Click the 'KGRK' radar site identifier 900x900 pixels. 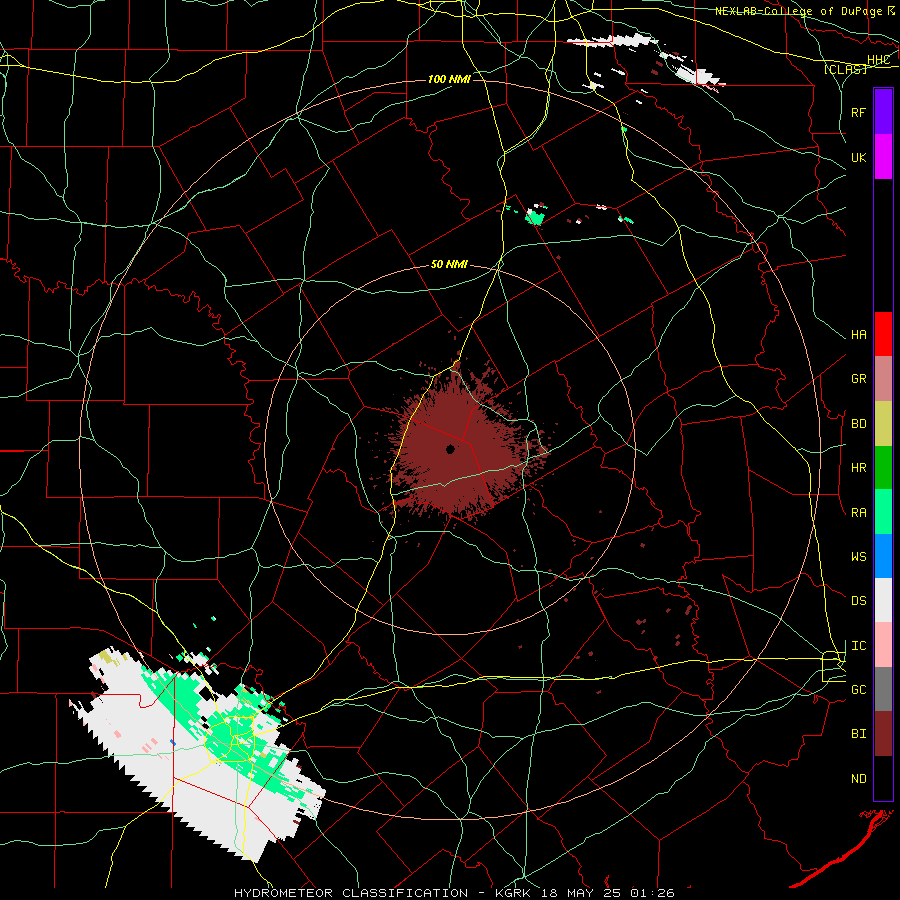tap(512, 893)
